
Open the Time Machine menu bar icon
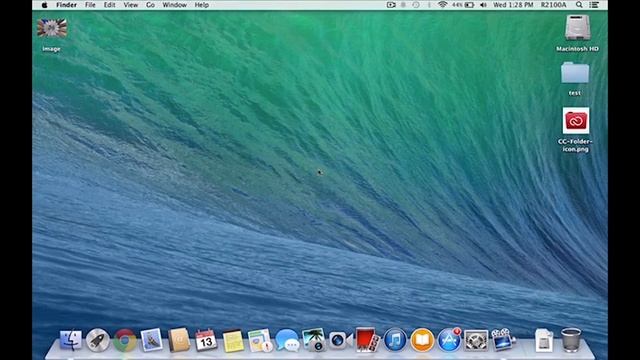(x=416, y=5)
